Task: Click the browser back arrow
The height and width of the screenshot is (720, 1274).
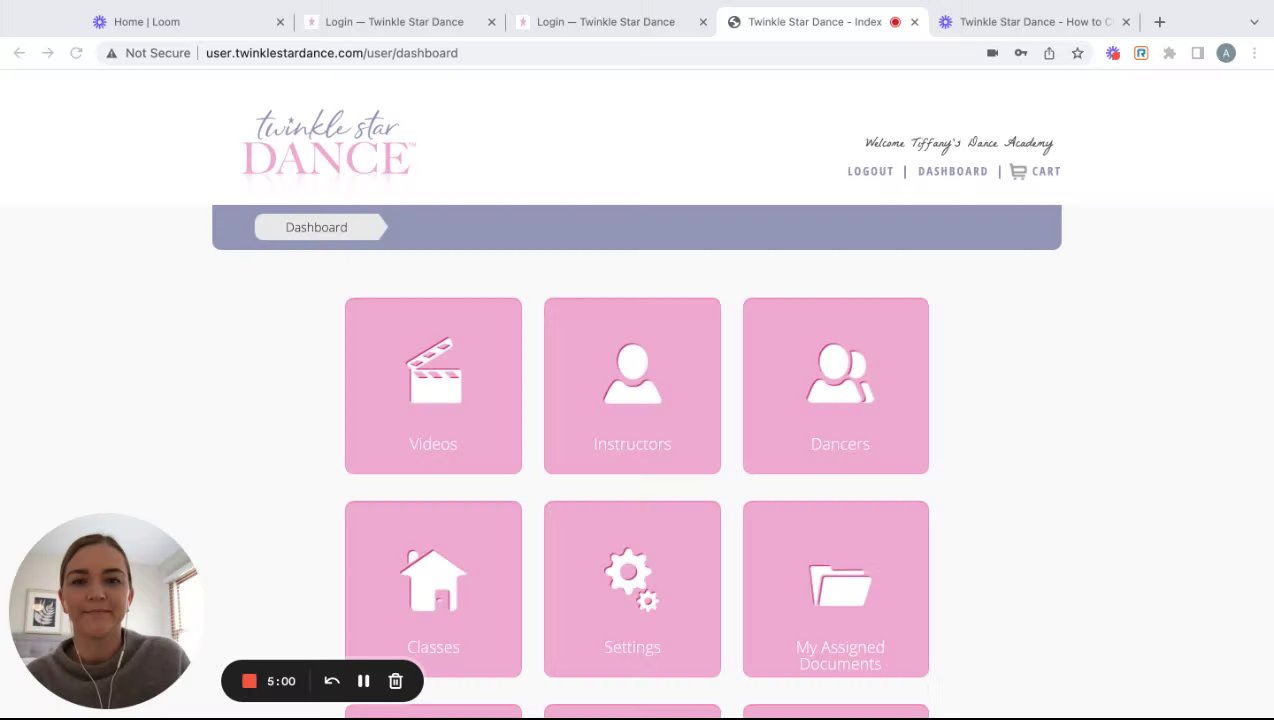Action: 19,53
